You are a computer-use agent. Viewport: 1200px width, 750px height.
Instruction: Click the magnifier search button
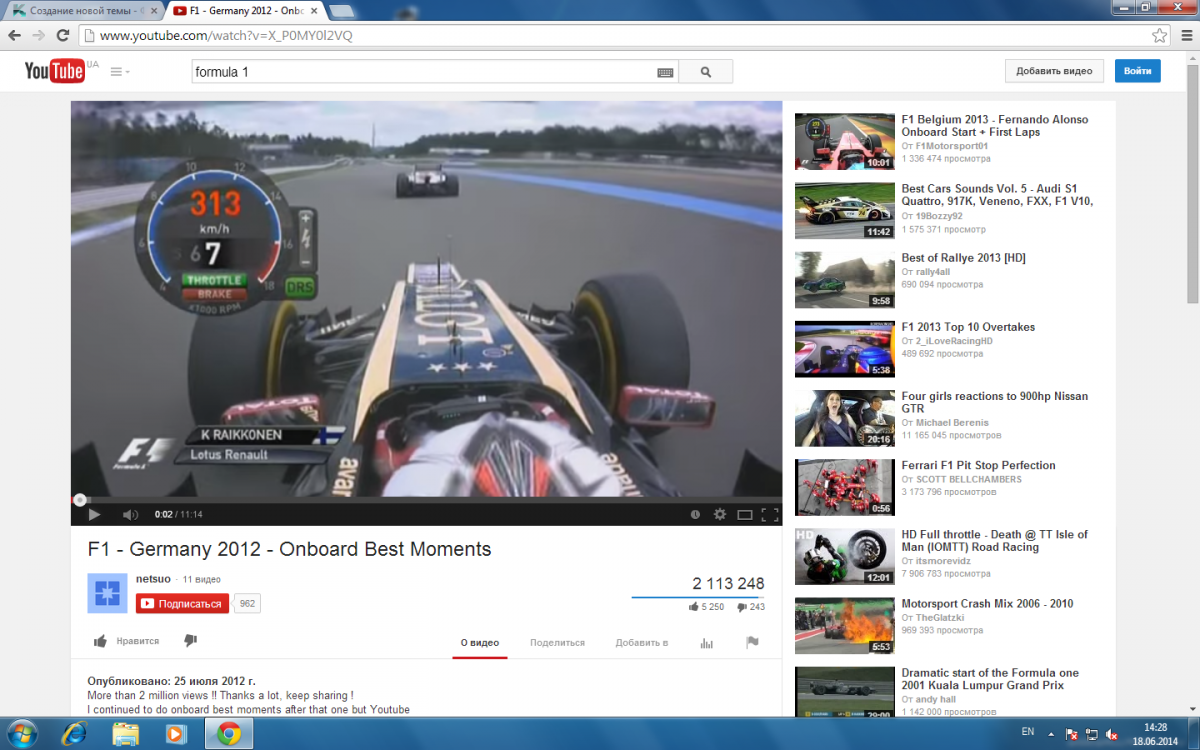(706, 72)
